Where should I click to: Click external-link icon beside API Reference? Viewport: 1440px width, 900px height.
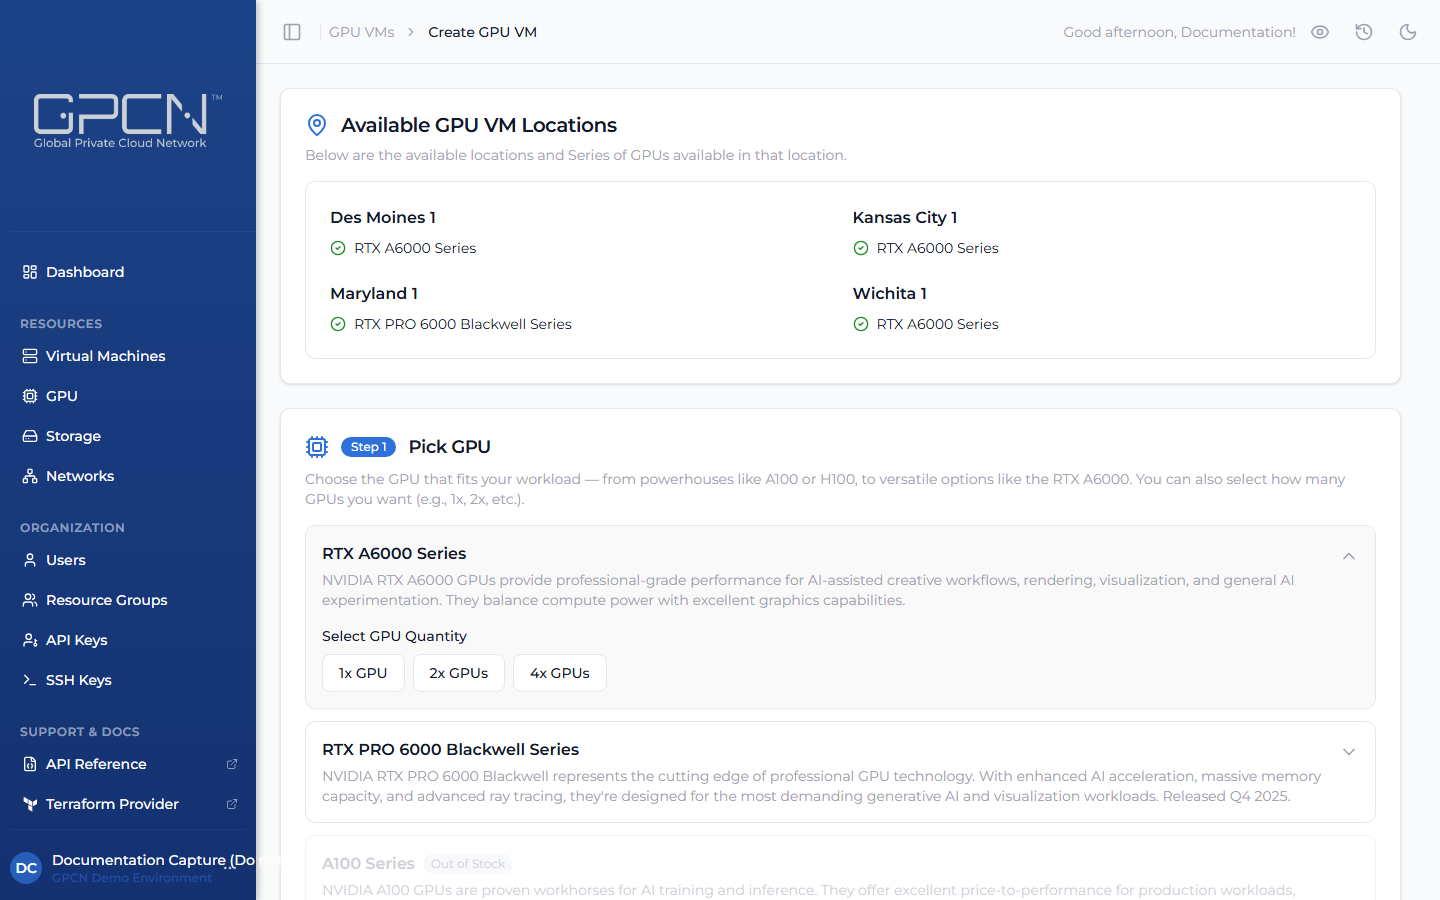point(232,764)
